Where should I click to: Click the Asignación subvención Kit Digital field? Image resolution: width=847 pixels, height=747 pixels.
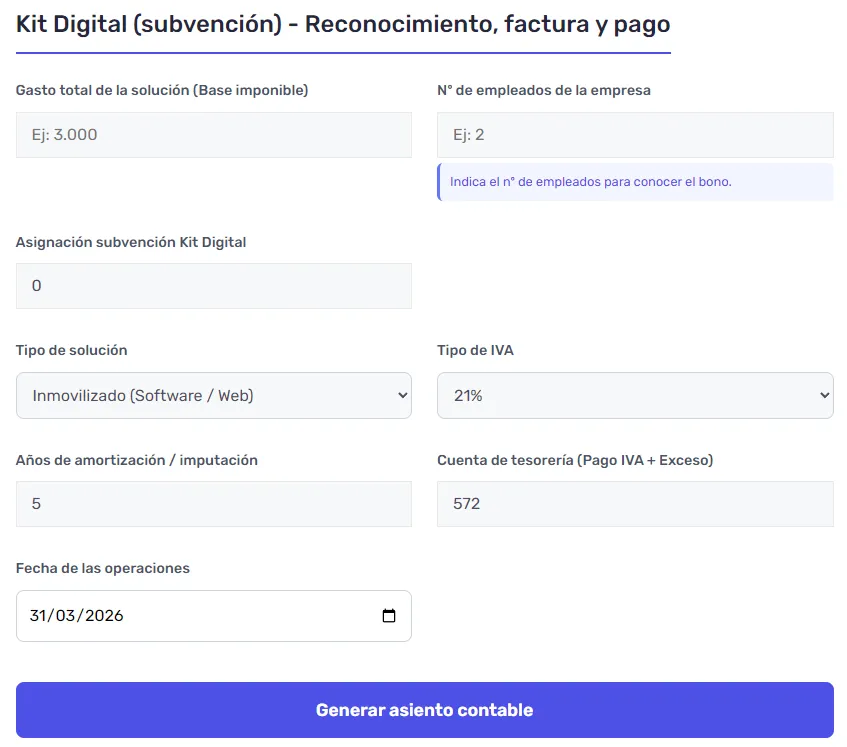(x=213, y=286)
